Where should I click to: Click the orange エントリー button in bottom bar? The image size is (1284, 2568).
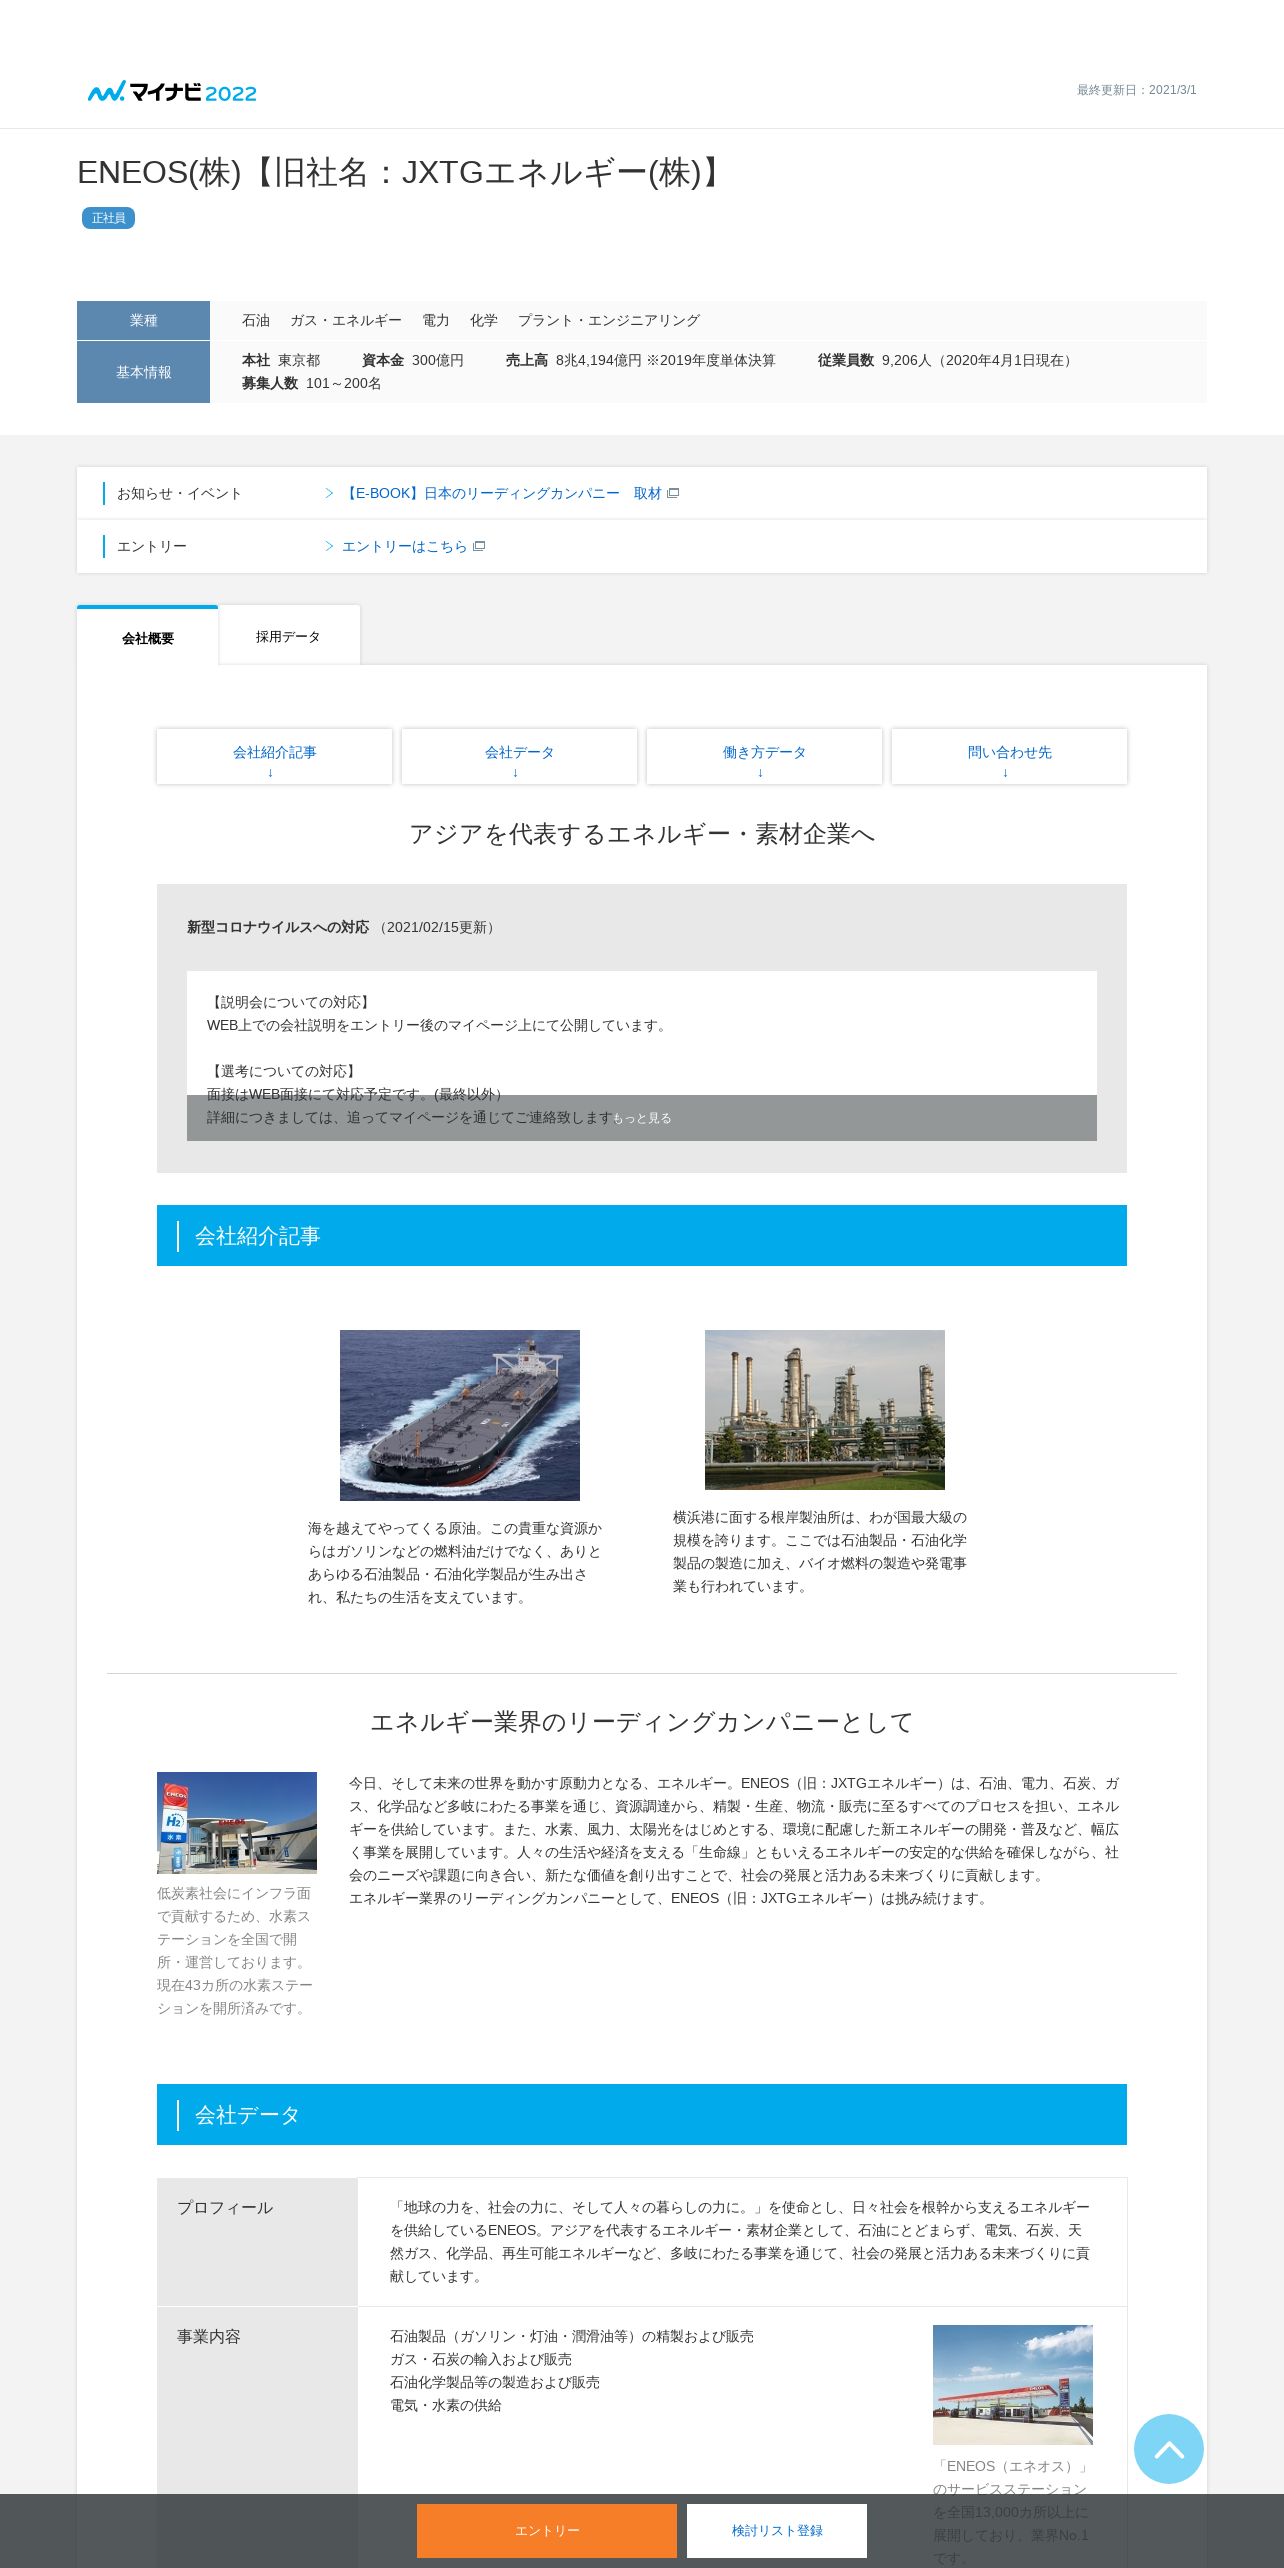click(547, 2530)
